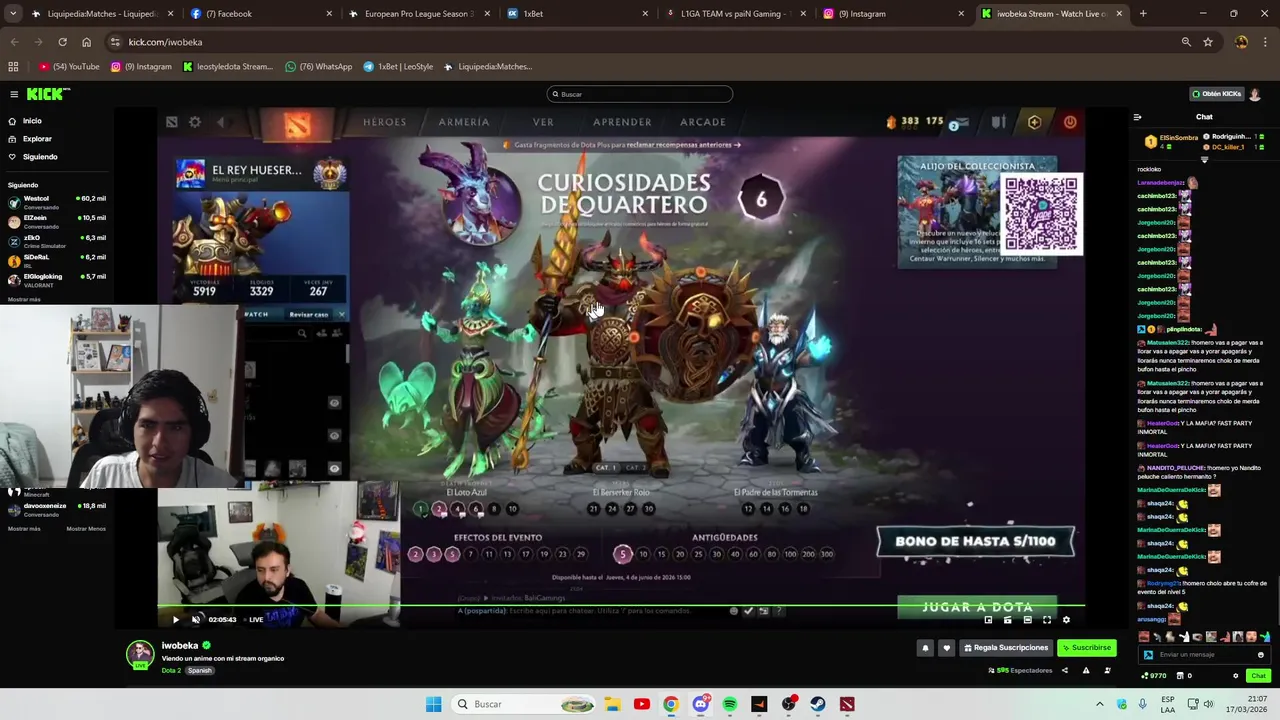The image size is (1280, 720).
Task: Open Spotify from the taskbar
Action: (x=730, y=704)
